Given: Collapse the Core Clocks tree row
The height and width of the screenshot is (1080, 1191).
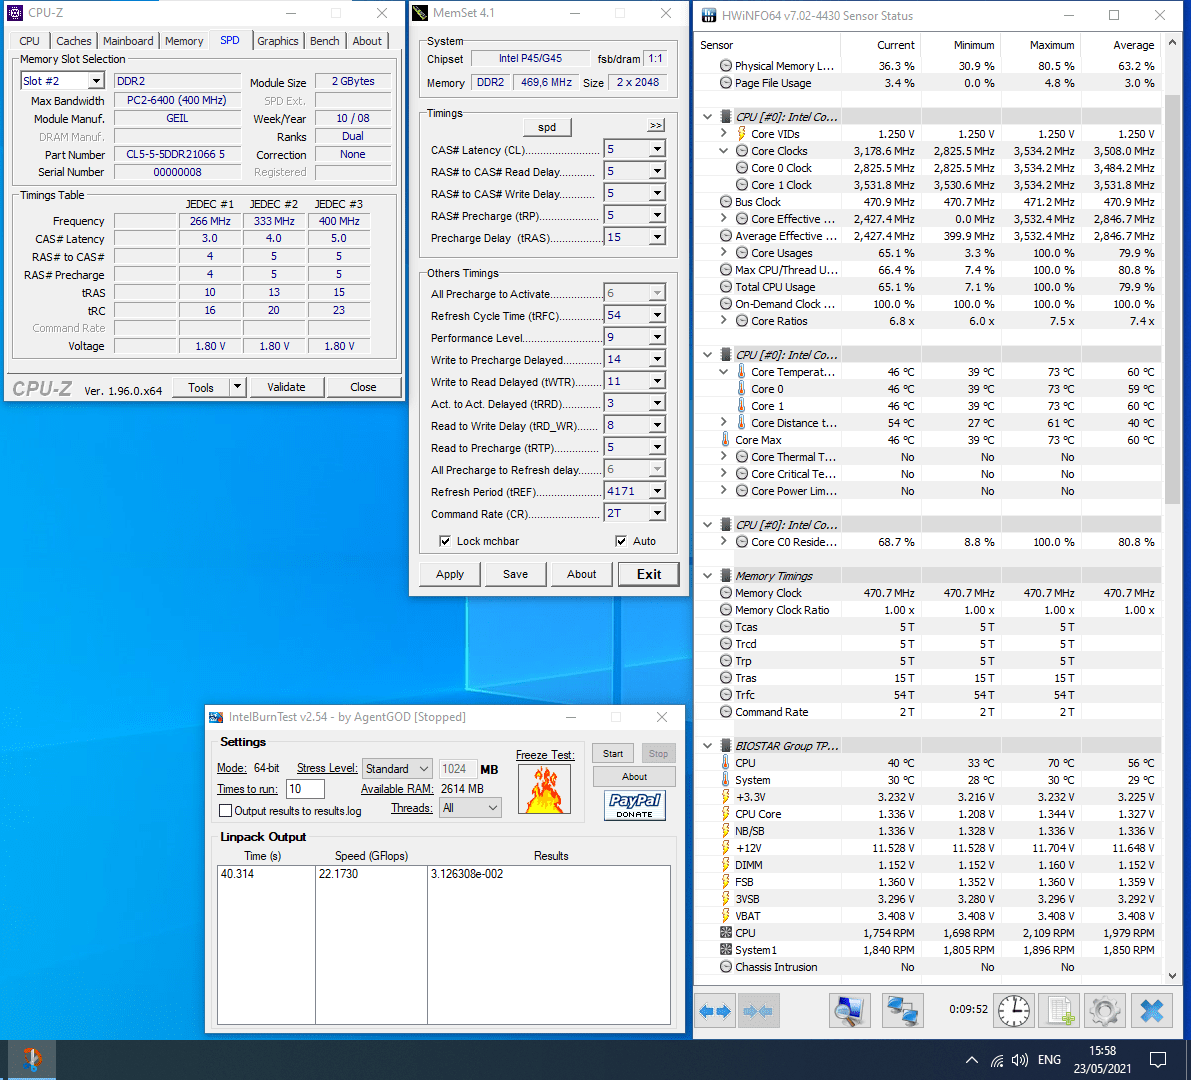Looking at the screenshot, I should pos(723,150).
